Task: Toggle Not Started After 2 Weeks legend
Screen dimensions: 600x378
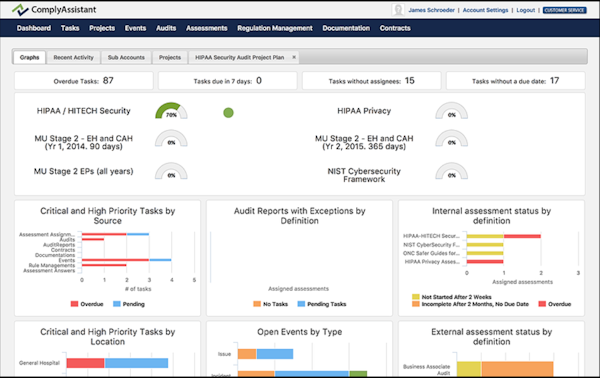Action: [x=452, y=297]
